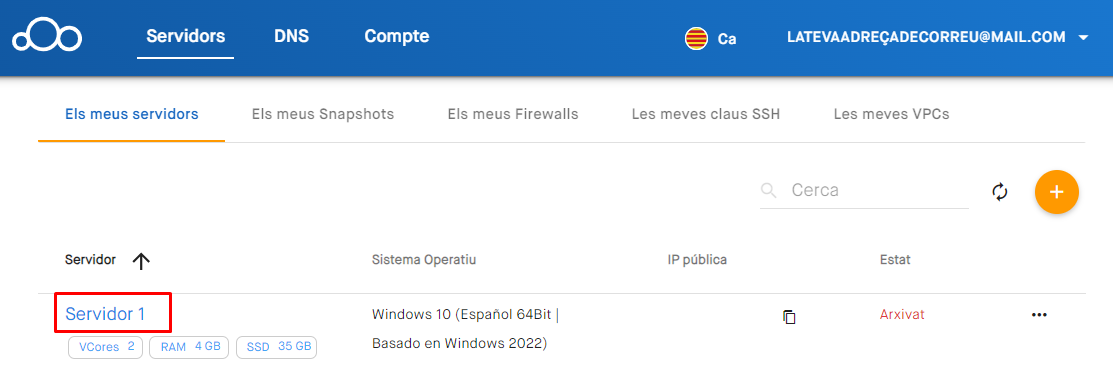Image resolution: width=1113 pixels, height=369 pixels.
Task: Copy the public IP address
Action: 789,316
